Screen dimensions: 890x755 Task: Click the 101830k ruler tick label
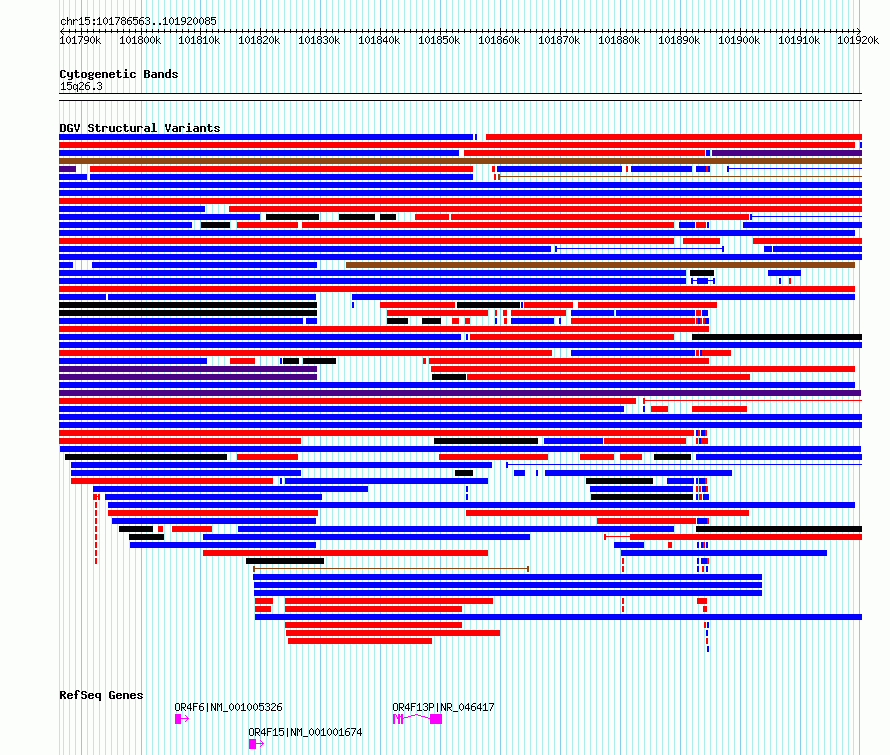[x=320, y=40]
